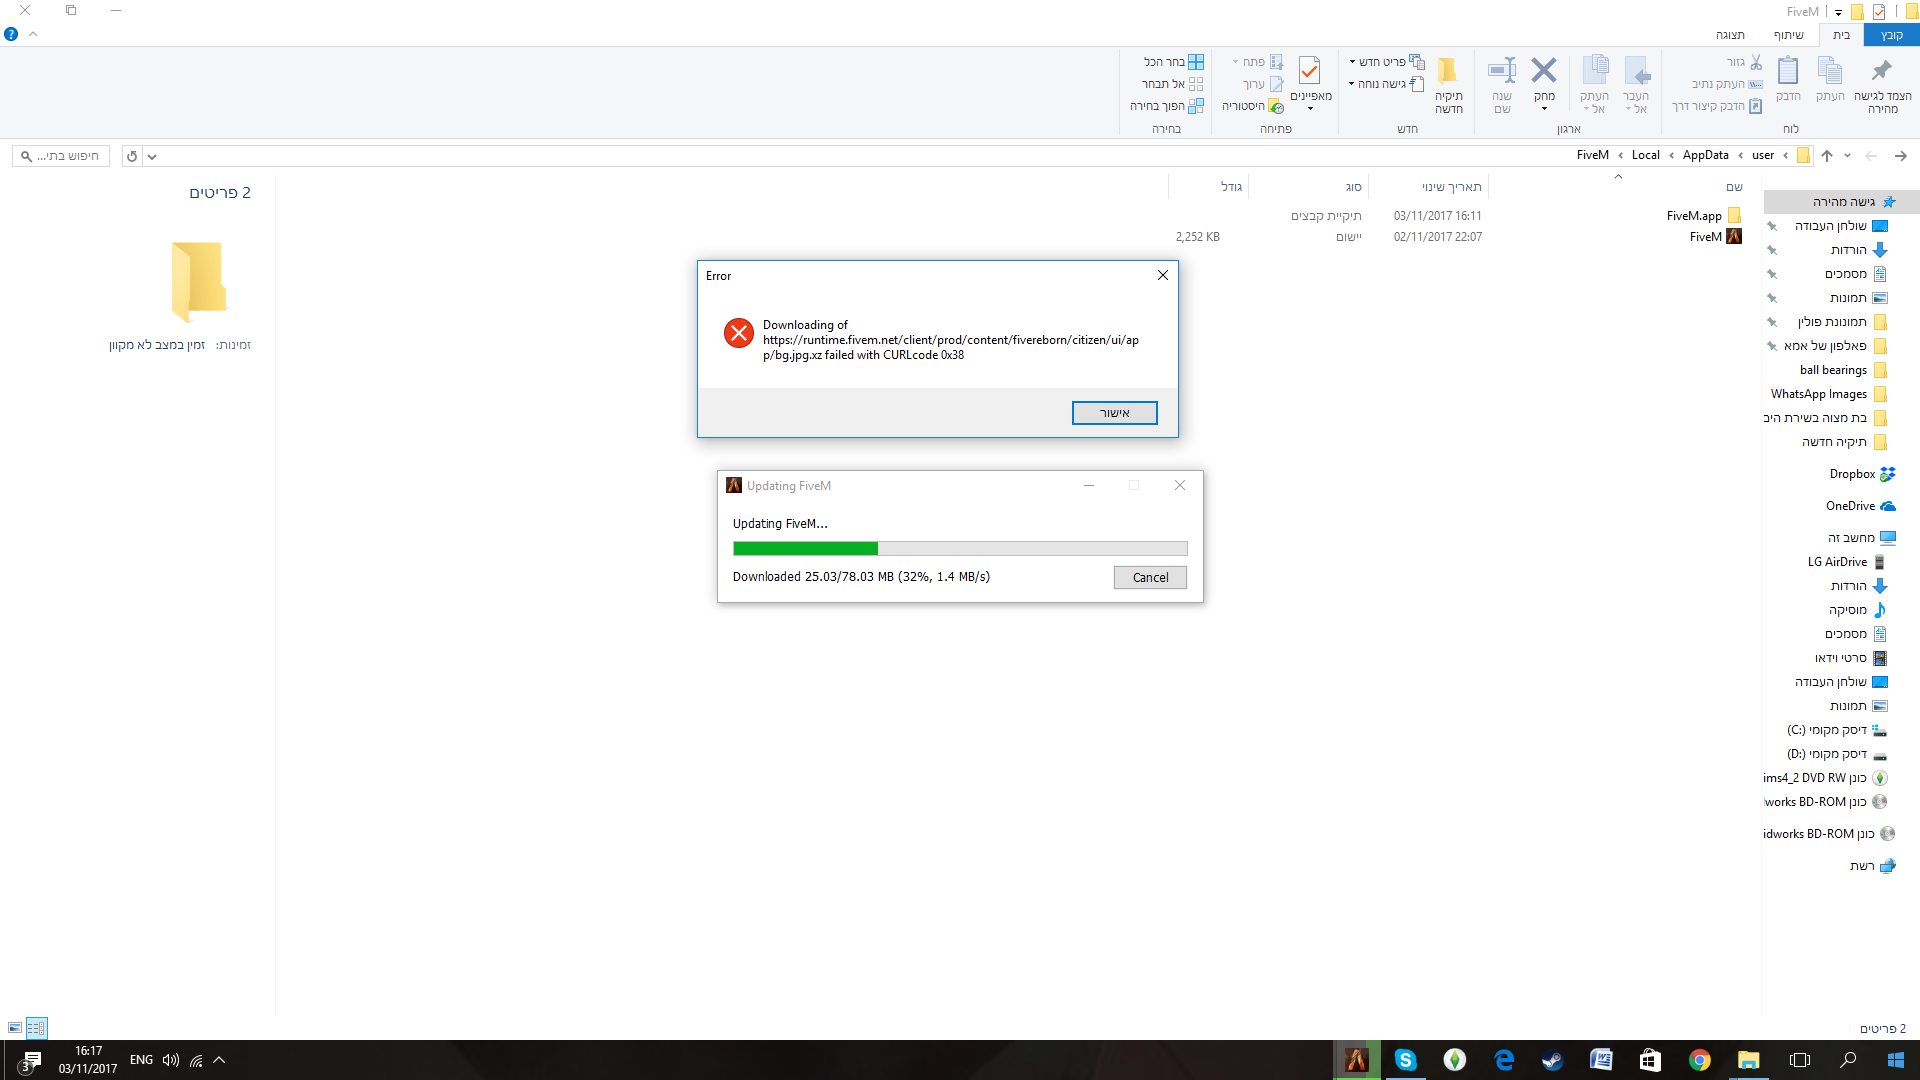
Task: Expand the Easy access dropdown in ribbon
Action: [1351, 84]
